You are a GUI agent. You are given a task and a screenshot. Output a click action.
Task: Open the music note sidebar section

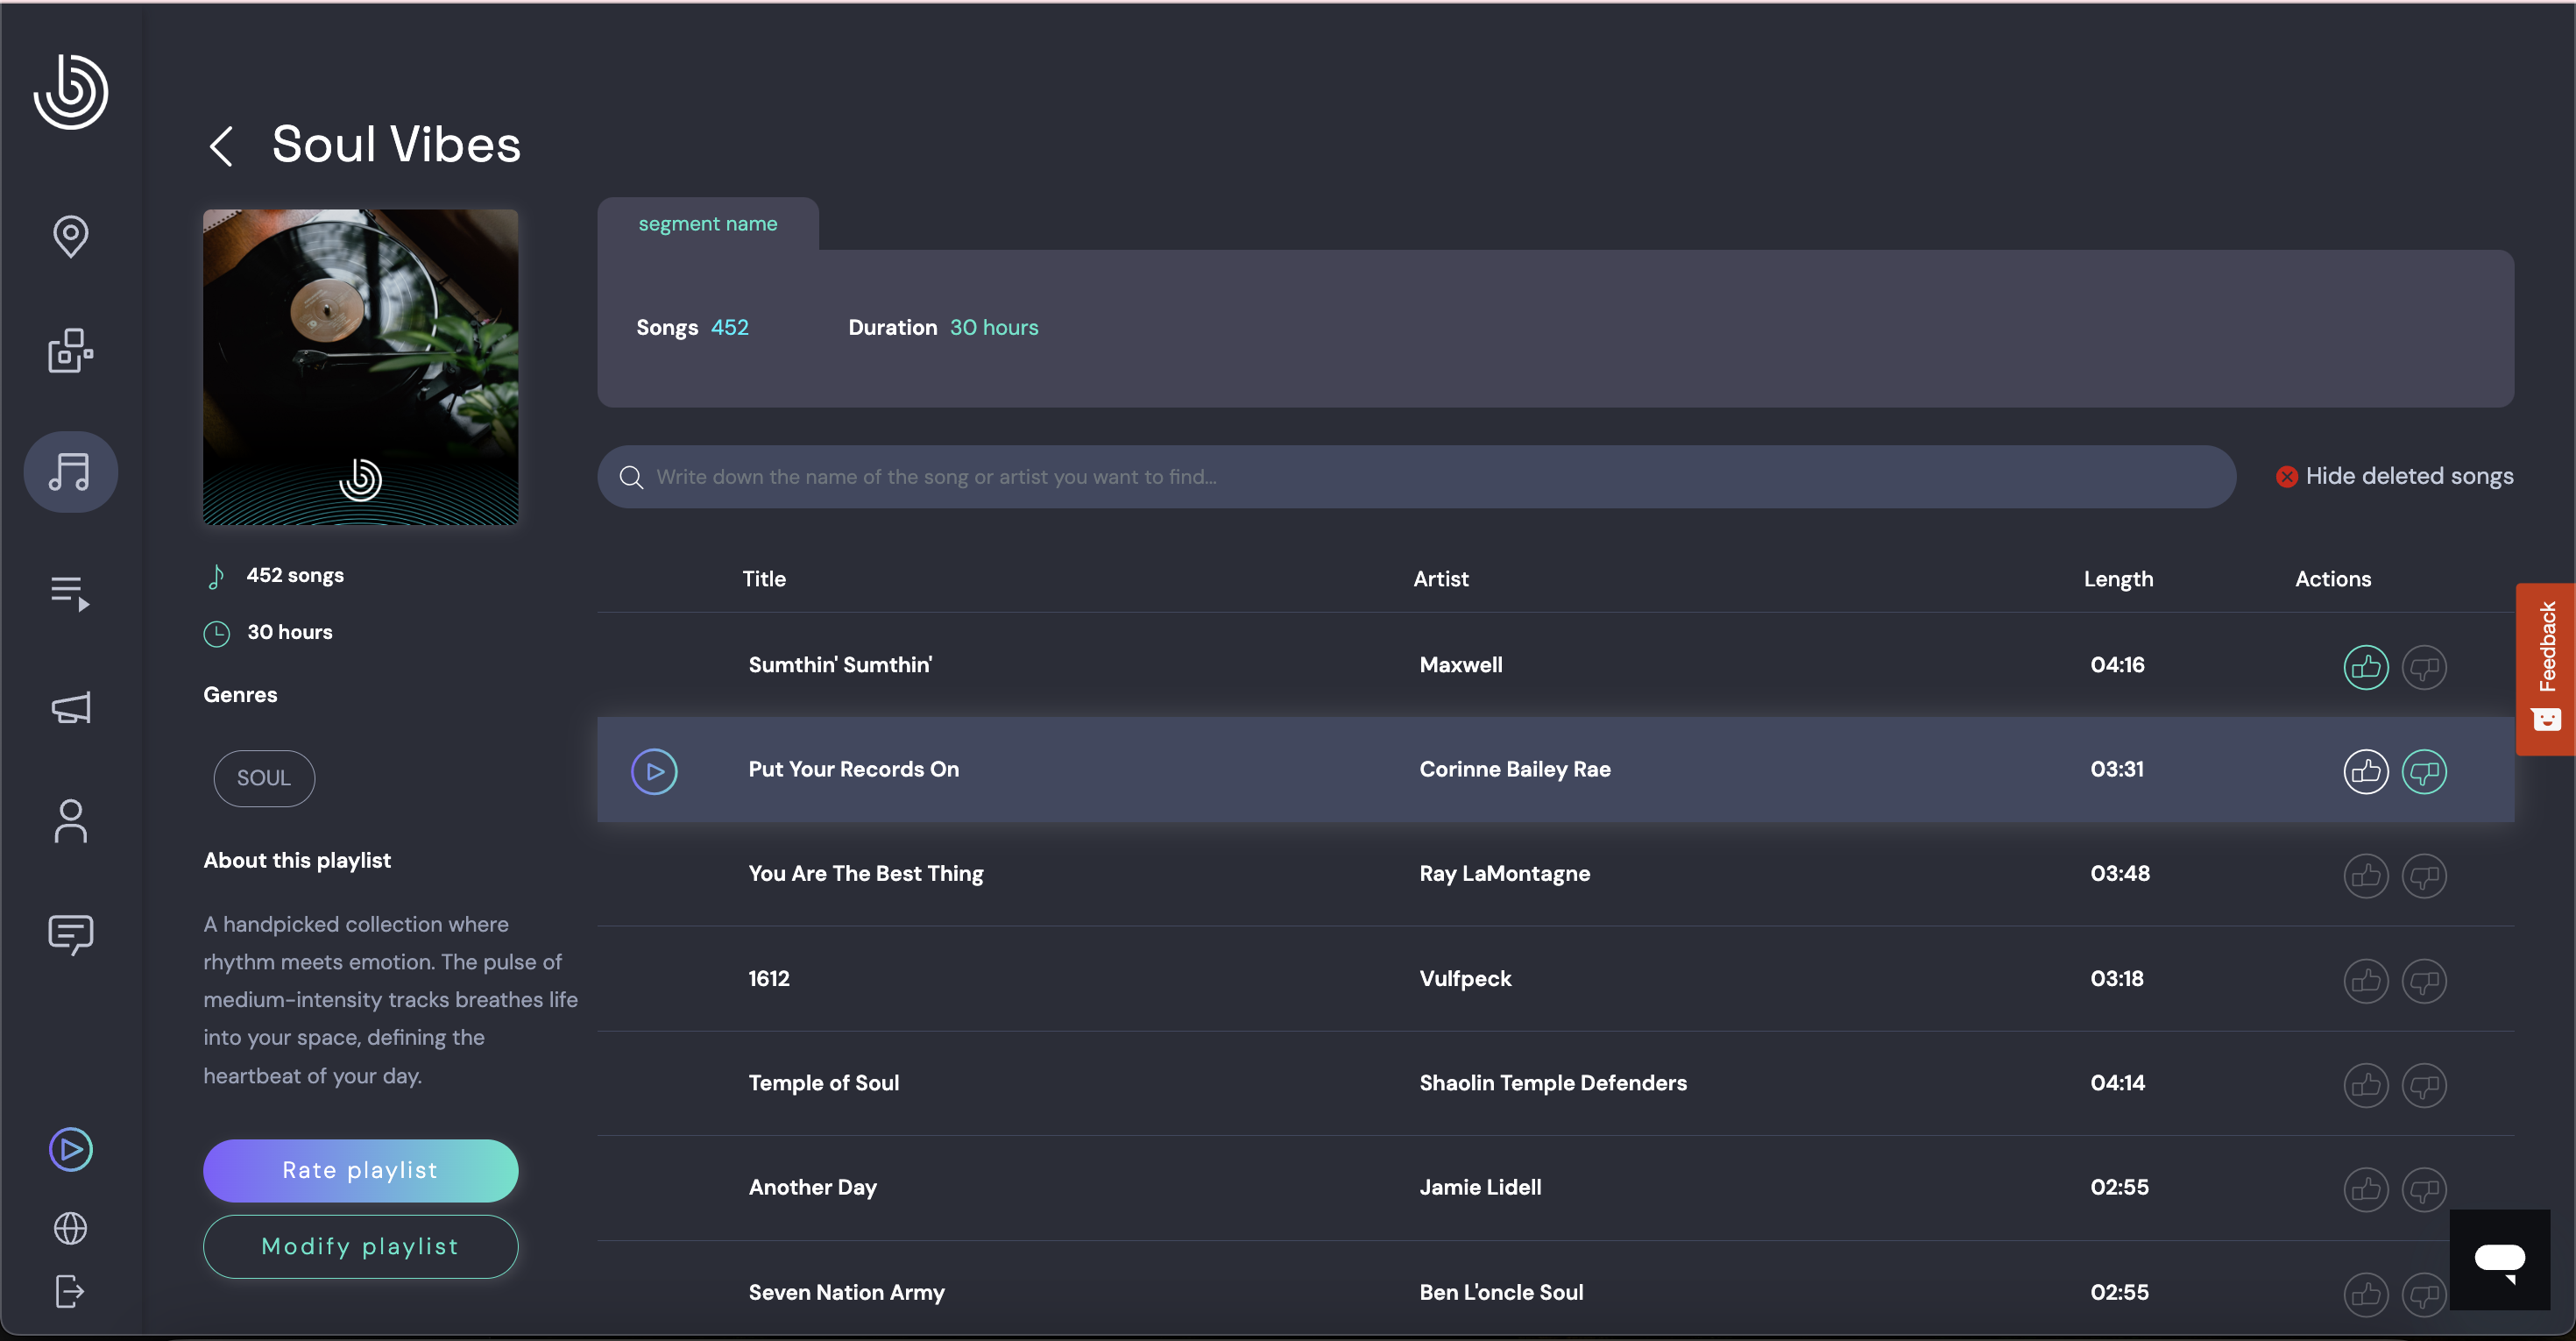tap(71, 472)
